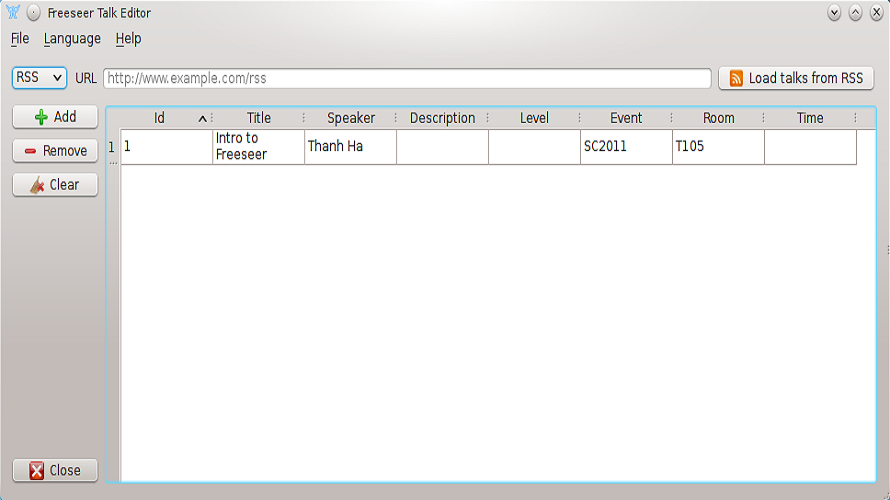Close the talk editor with Close button
This screenshot has width=890, height=500.
point(55,470)
